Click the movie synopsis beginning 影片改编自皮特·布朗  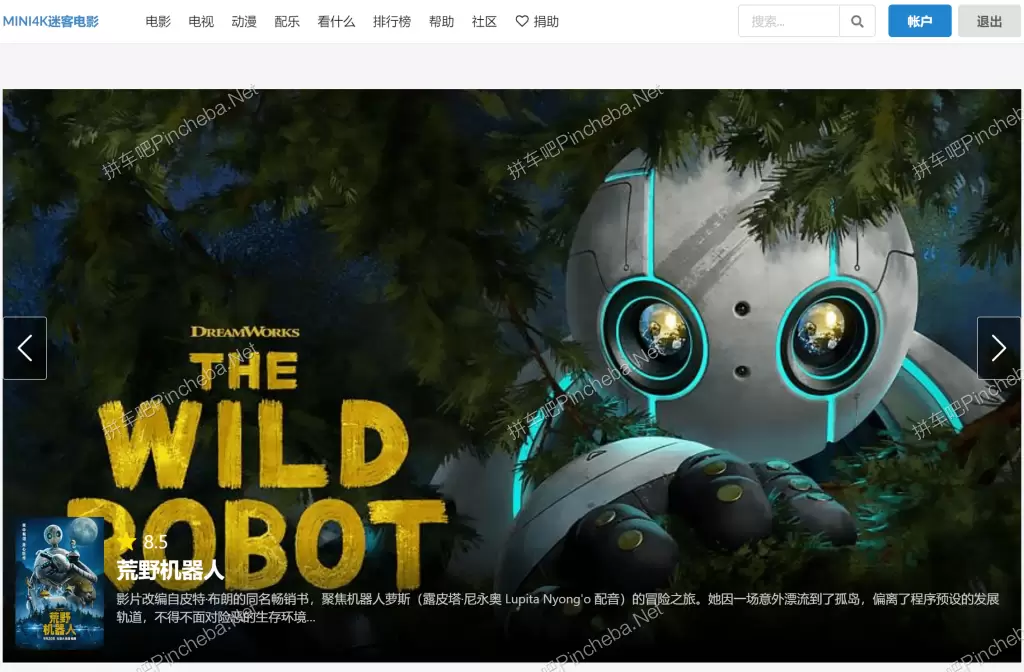click(558, 608)
